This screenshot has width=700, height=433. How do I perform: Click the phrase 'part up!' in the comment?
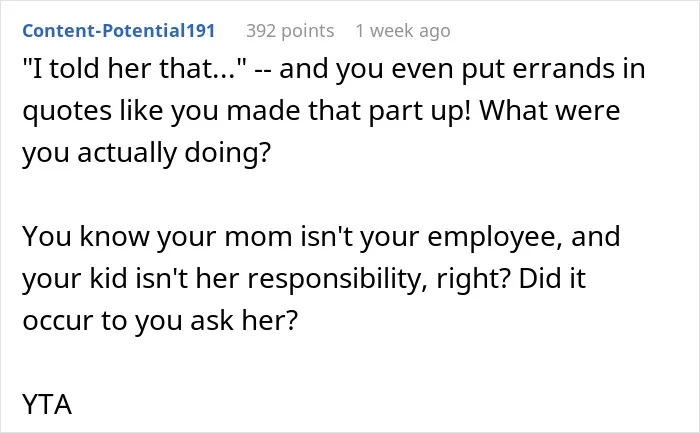pyautogui.click(x=420, y=111)
